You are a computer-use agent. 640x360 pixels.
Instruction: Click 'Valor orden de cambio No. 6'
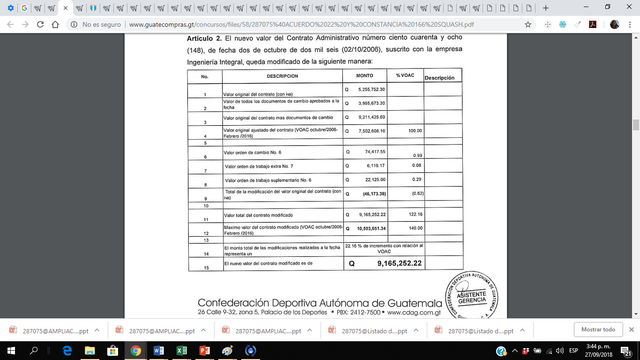point(252,152)
